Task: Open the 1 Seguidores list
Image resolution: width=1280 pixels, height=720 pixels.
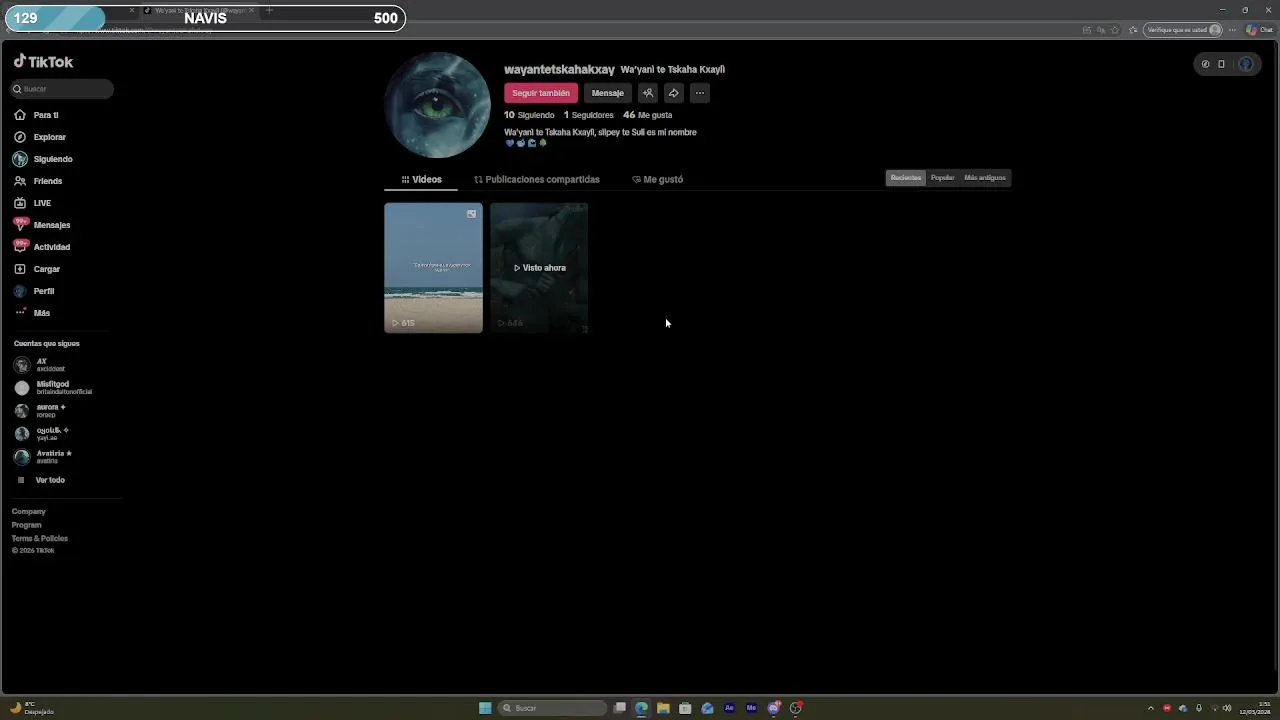Action: point(589,115)
